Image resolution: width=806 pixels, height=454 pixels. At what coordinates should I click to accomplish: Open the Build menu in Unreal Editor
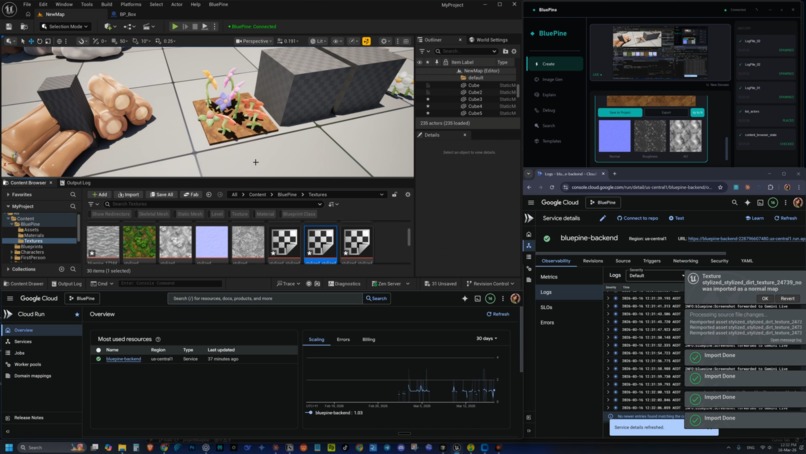(x=106, y=4)
